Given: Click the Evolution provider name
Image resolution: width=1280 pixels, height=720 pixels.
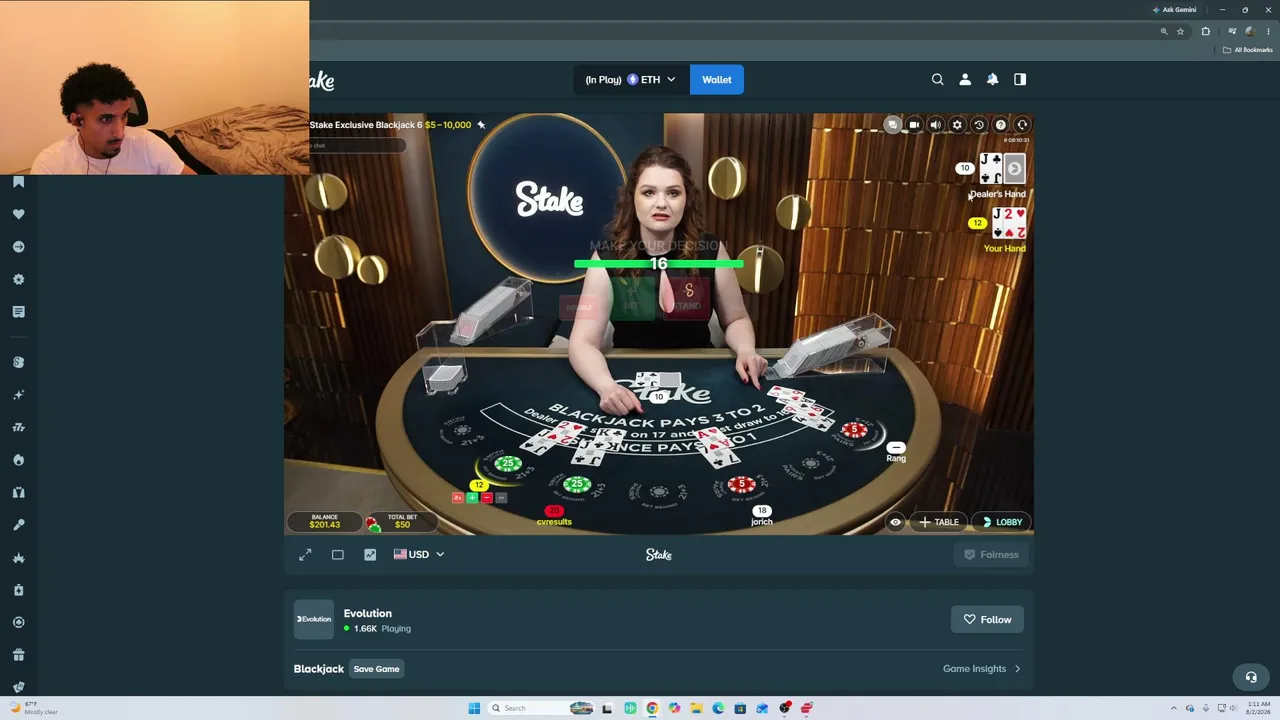Looking at the screenshot, I should tap(367, 613).
